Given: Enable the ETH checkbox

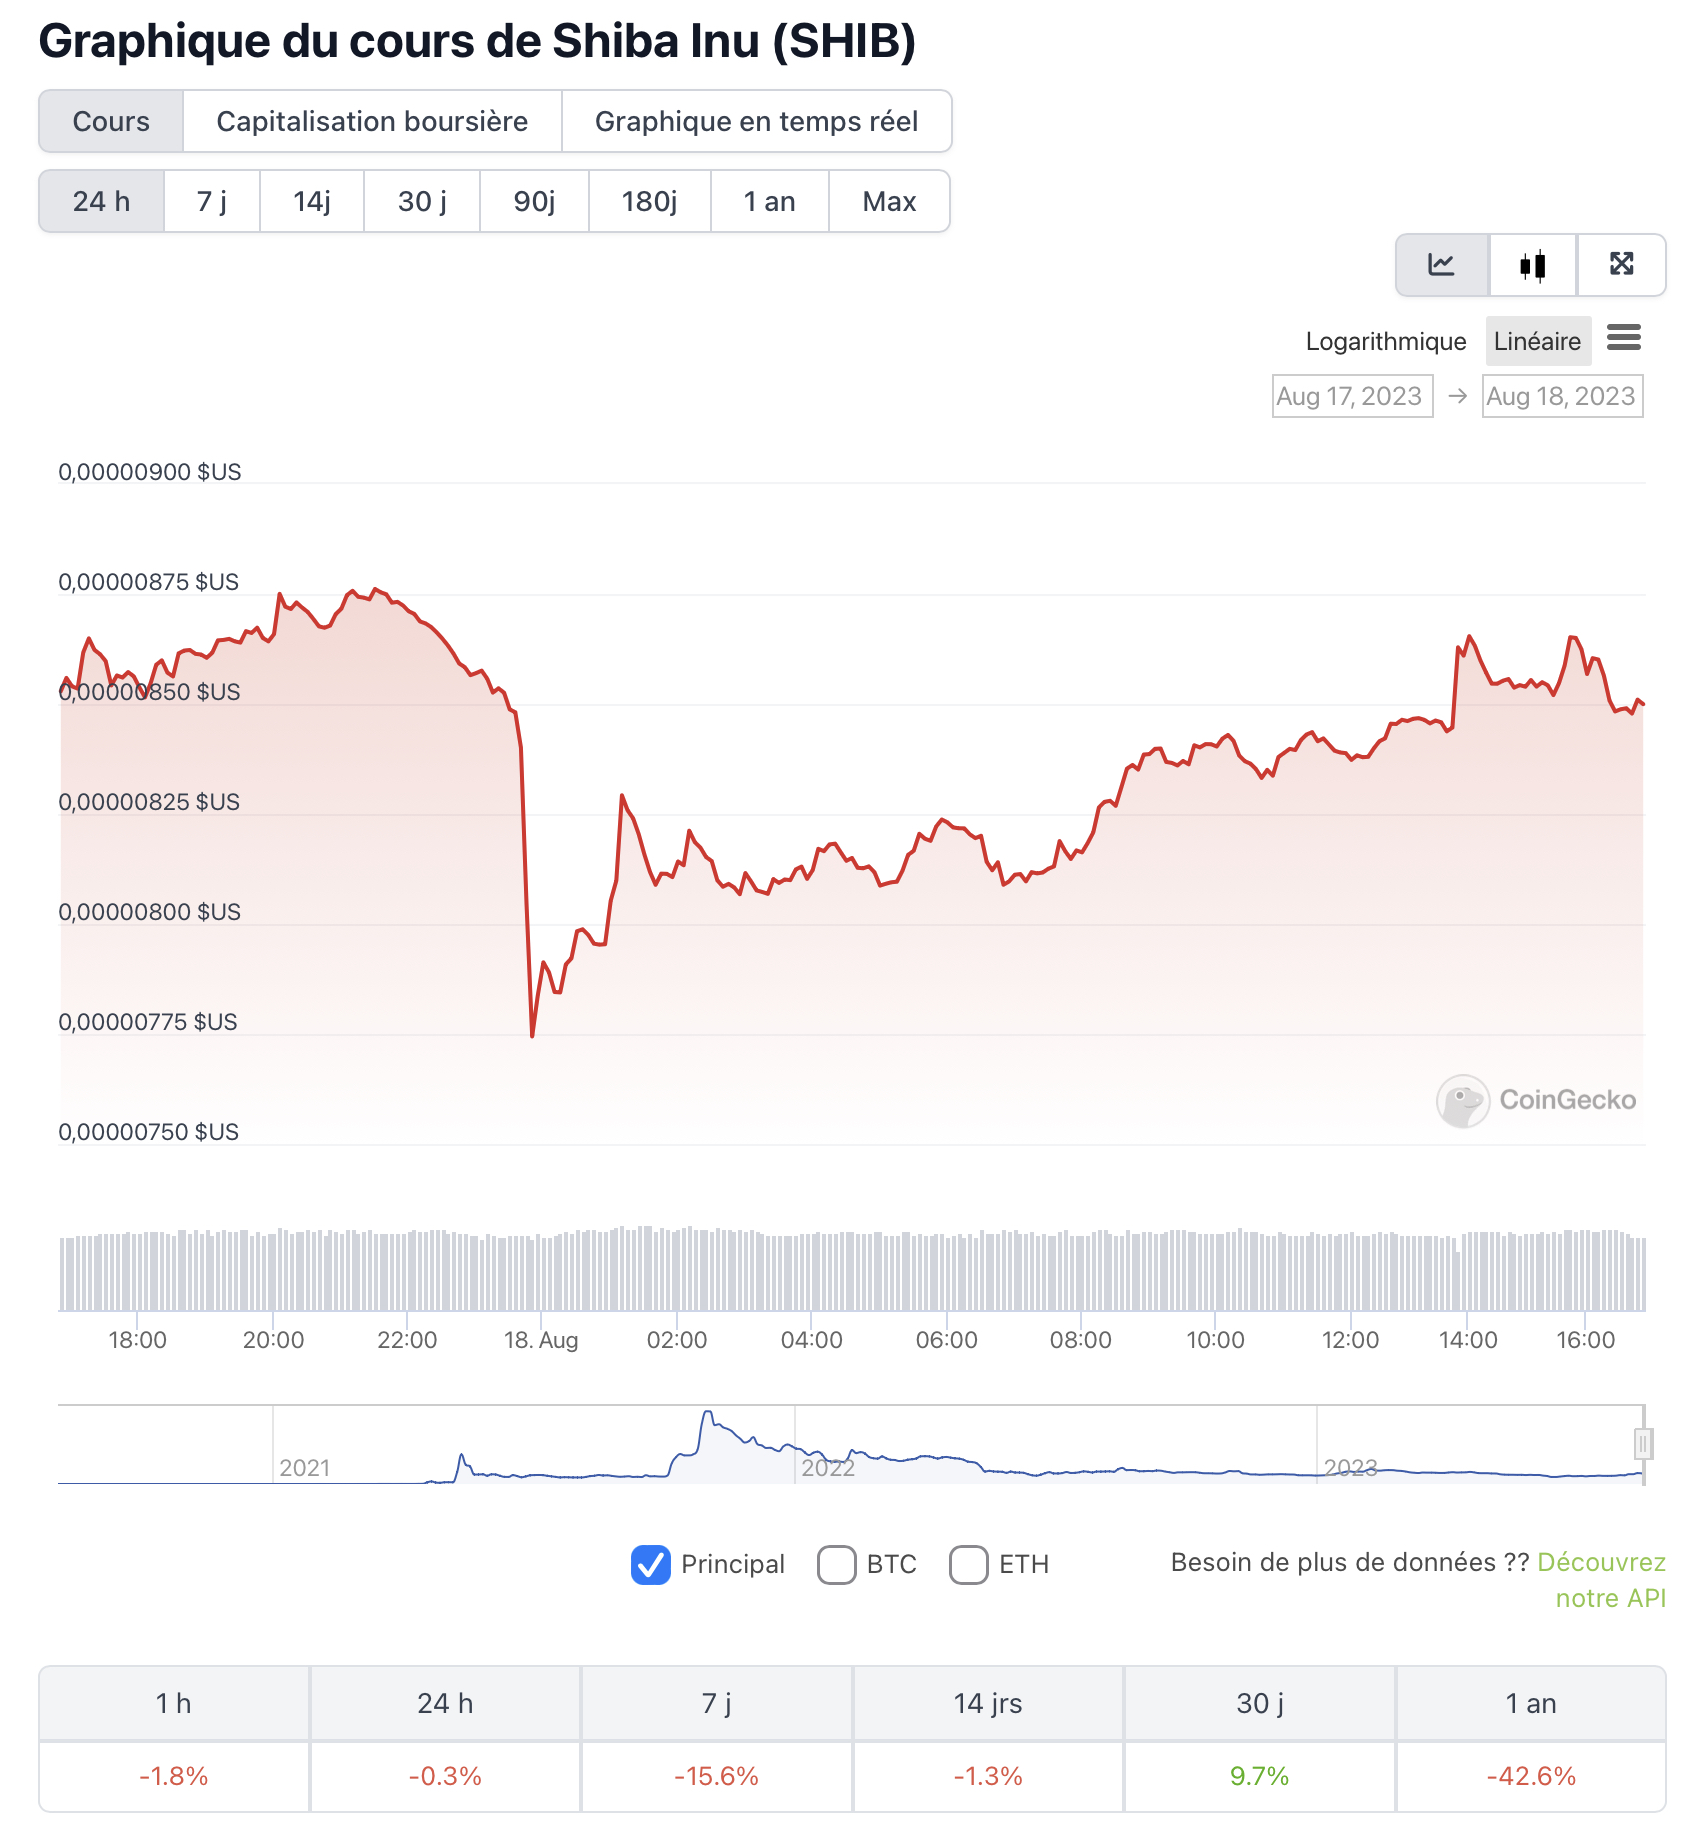Looking at the screenshot, I should [x=969, y=1565].
